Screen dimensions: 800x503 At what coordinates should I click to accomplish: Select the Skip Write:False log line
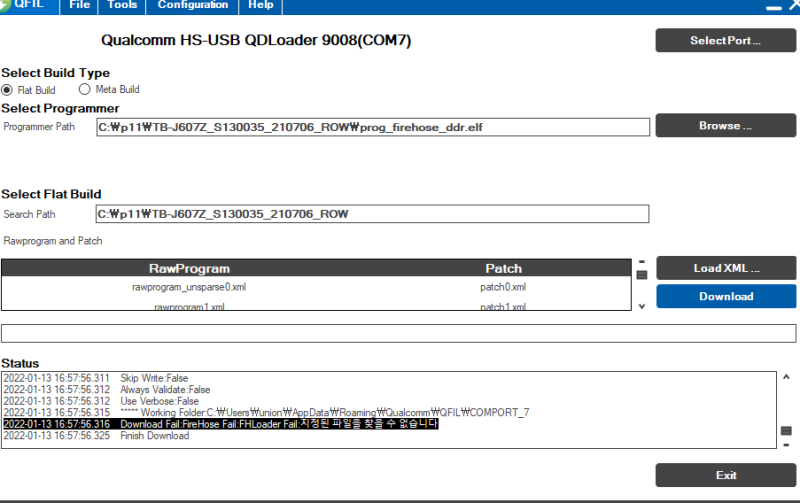coord(96,378)
